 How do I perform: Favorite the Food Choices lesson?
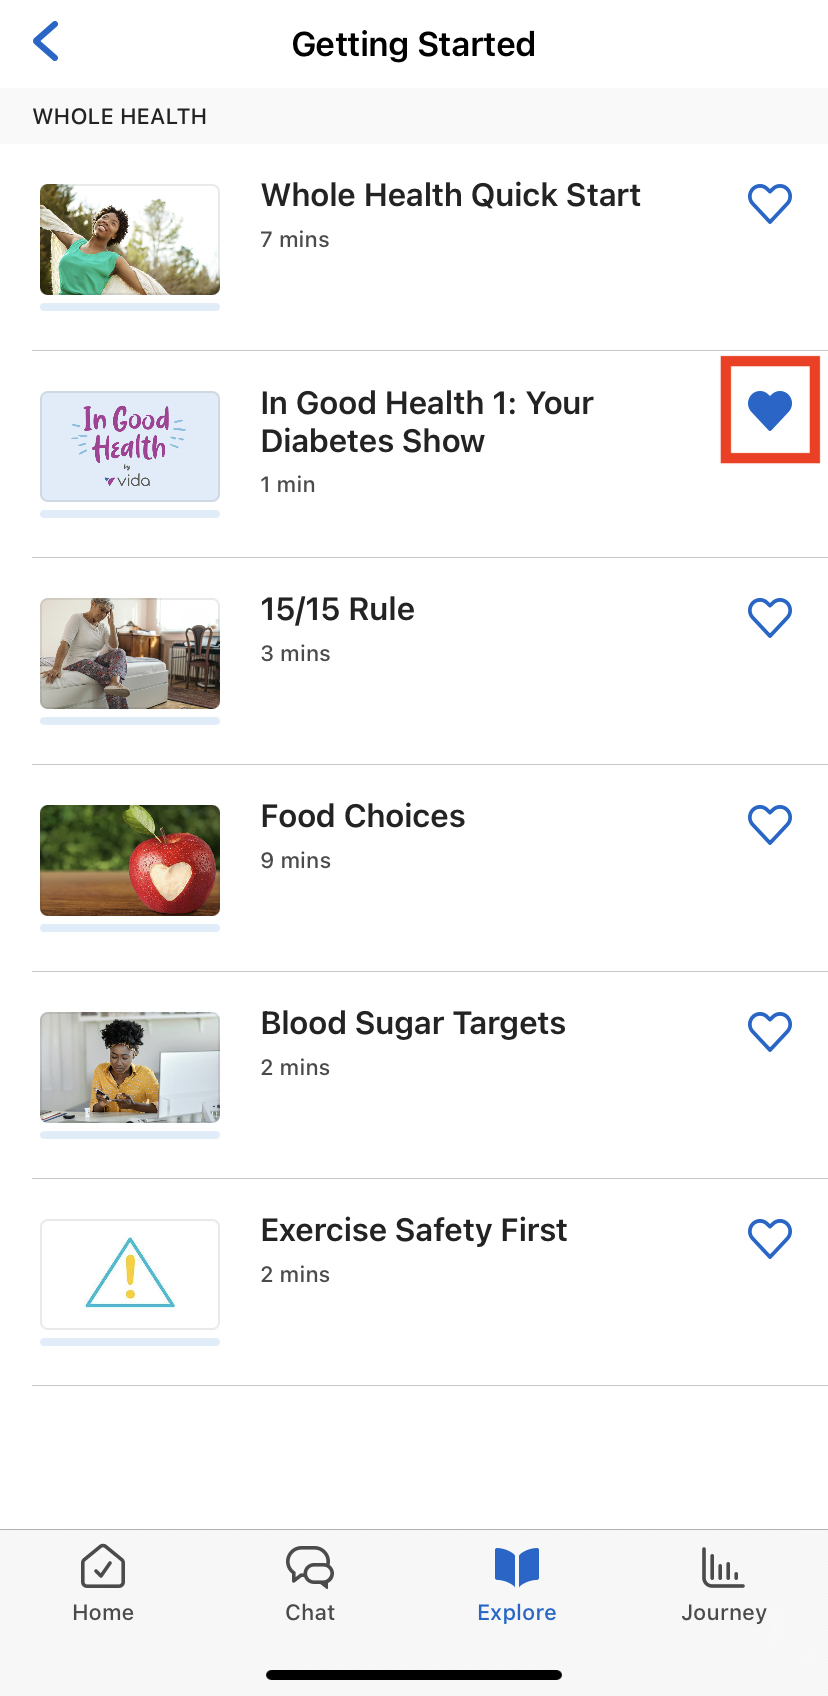coord(770,825)
